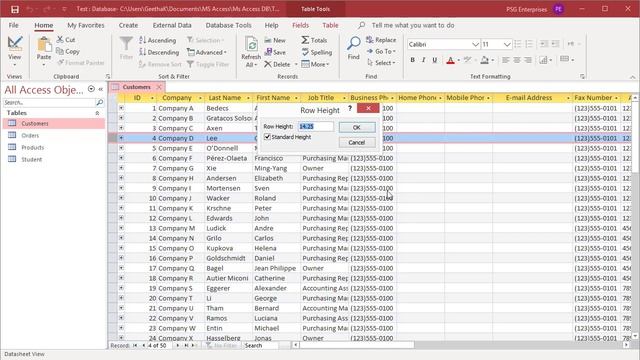Open the All Access Objects pane menu arrow

91,89
